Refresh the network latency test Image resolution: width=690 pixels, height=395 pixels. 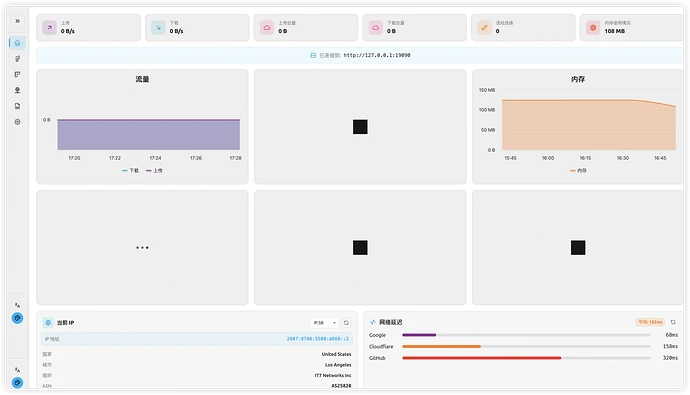pos(673,322)
